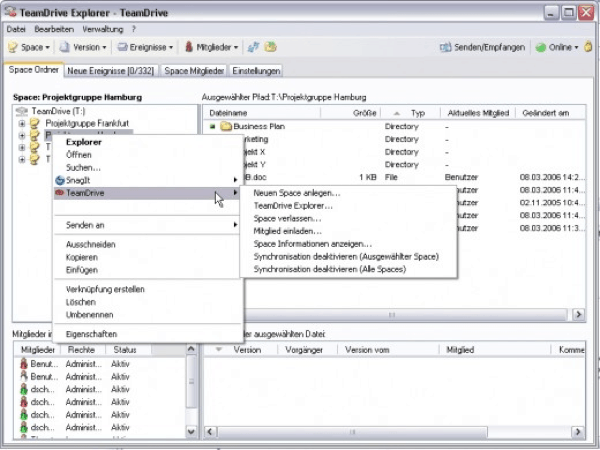The width and height of the screenshot is (600, 450).
Task: Open the Version toolbar dropdown
Action: pos(82,47)
